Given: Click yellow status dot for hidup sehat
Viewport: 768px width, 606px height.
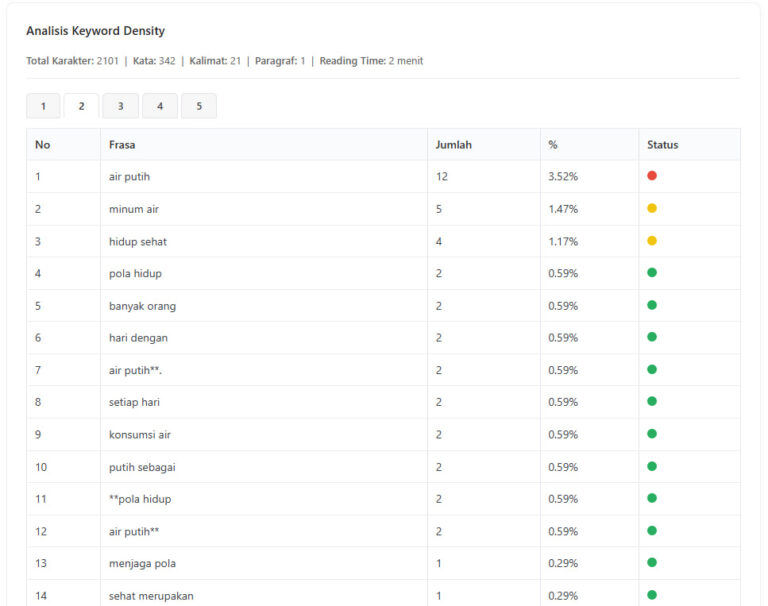Looking at the screenshot, I should (652, 240).
